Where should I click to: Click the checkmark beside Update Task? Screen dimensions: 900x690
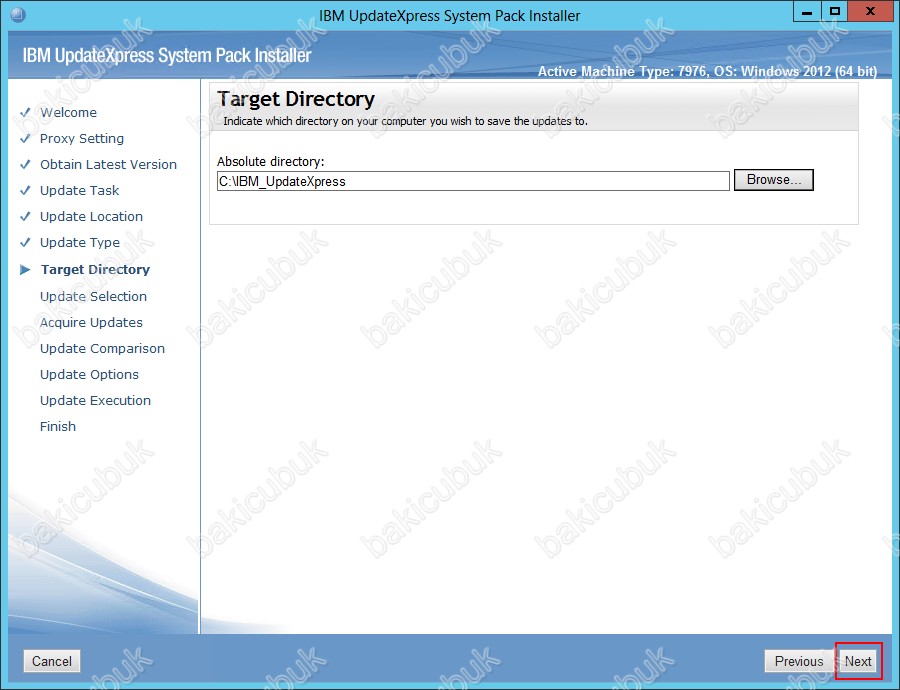(25, 191)
